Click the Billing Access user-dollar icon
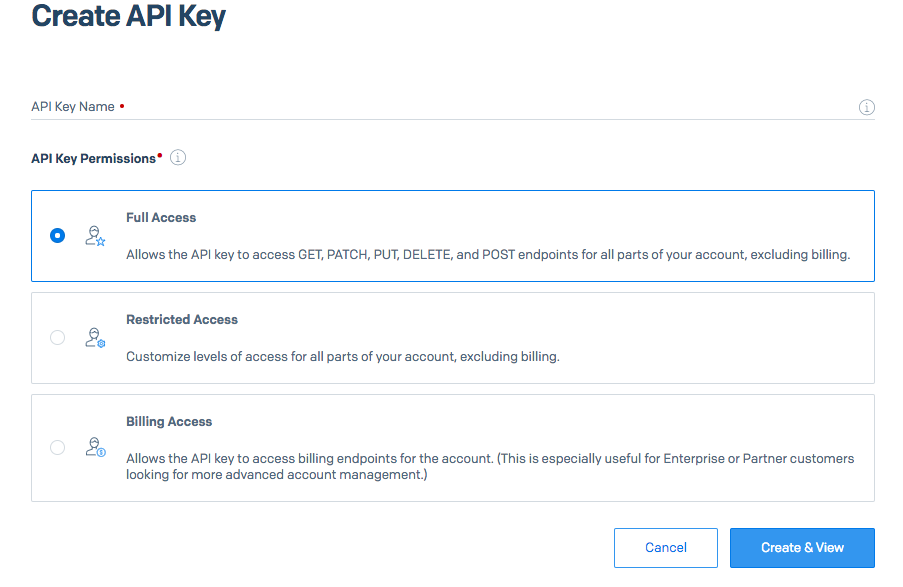Image resolution: width=903 pixels, height=587 pixels. [x=95, y=447]
